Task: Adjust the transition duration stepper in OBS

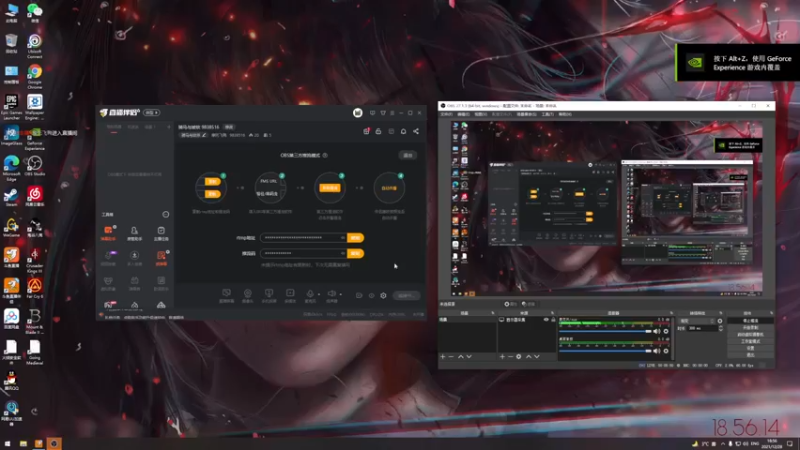Action: [x=721, y=329]
